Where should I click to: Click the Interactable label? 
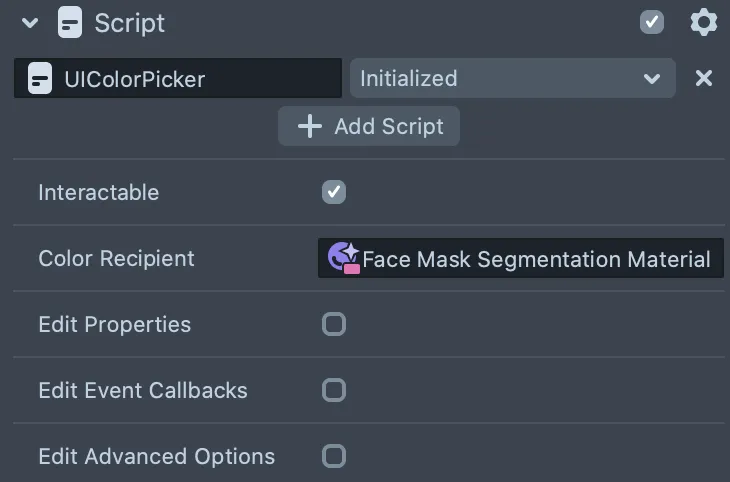(x=99, y=192)
